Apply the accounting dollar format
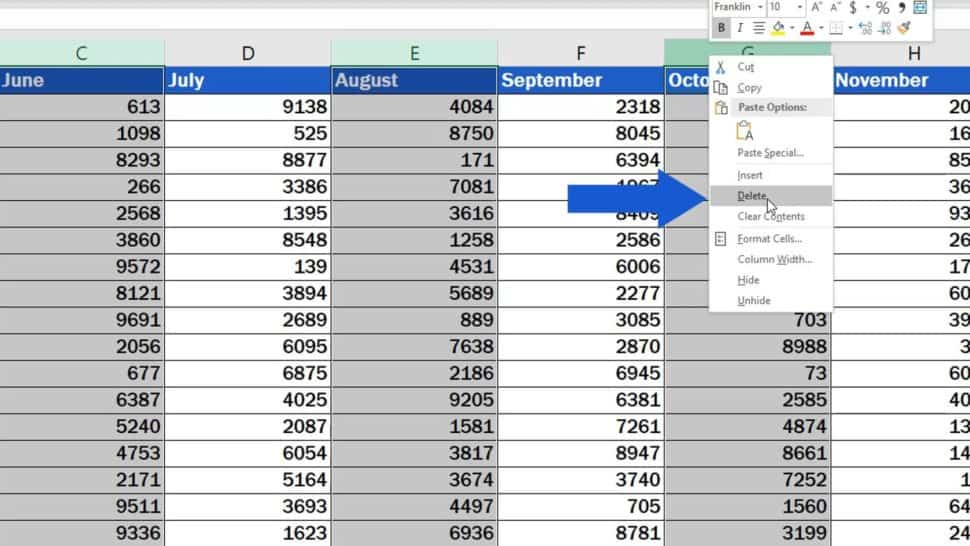The height and width of the screenshot is (546, 970). [853, 7]
